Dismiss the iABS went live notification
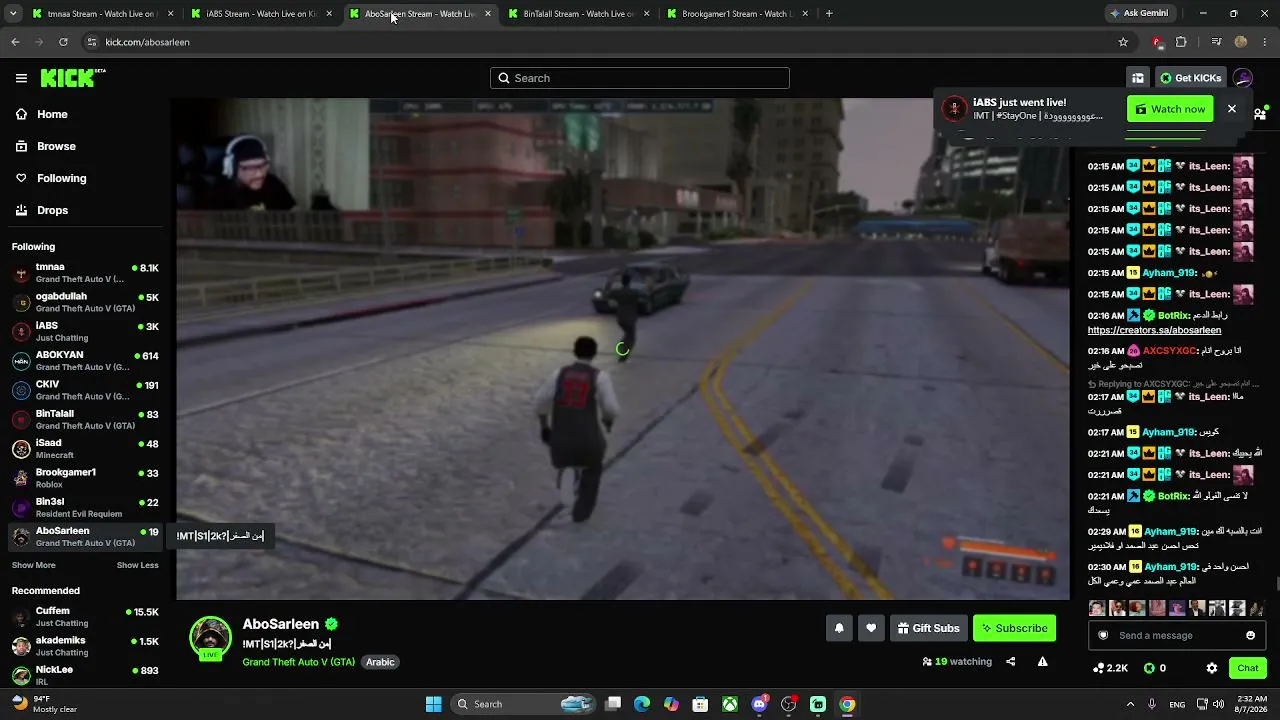The image size is (1280, 720). 1232,109
